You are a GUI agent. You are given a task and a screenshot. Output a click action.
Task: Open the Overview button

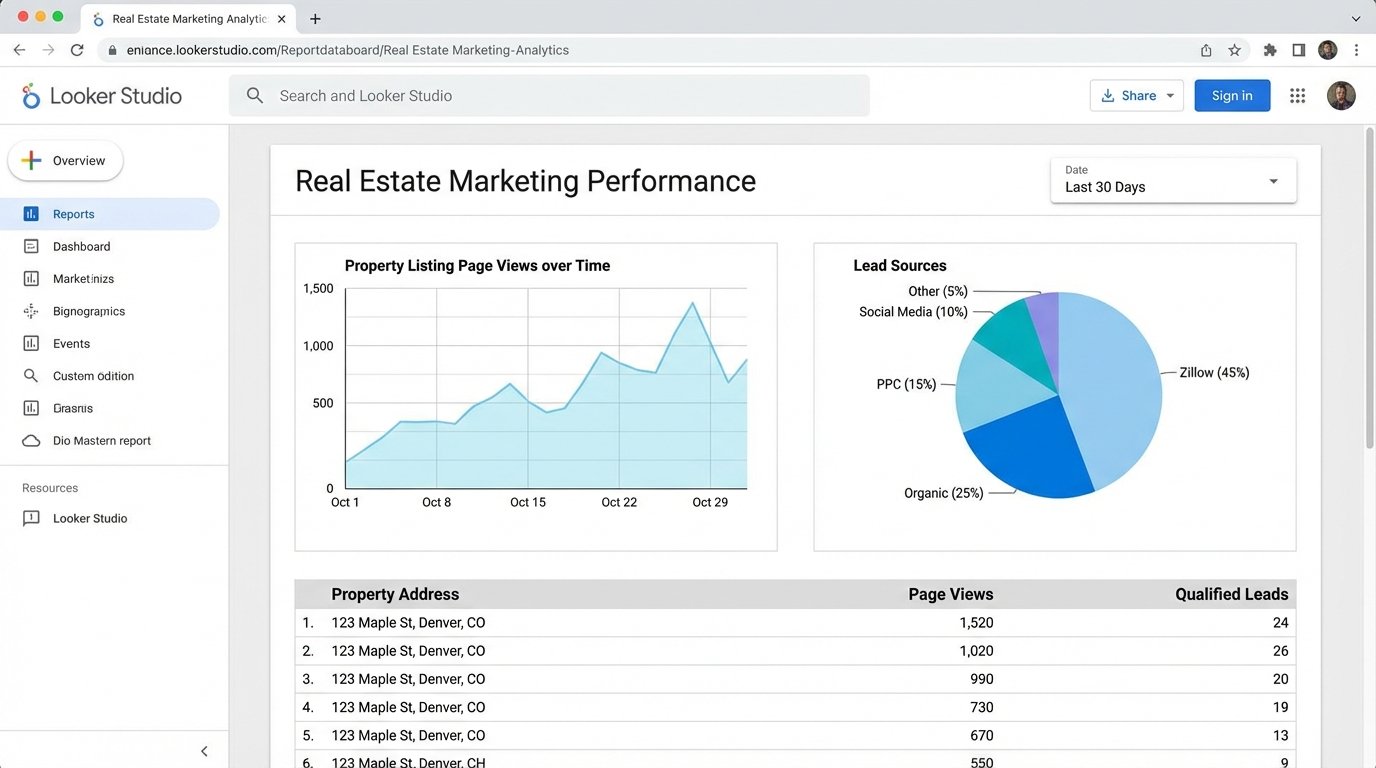[65, 160]
